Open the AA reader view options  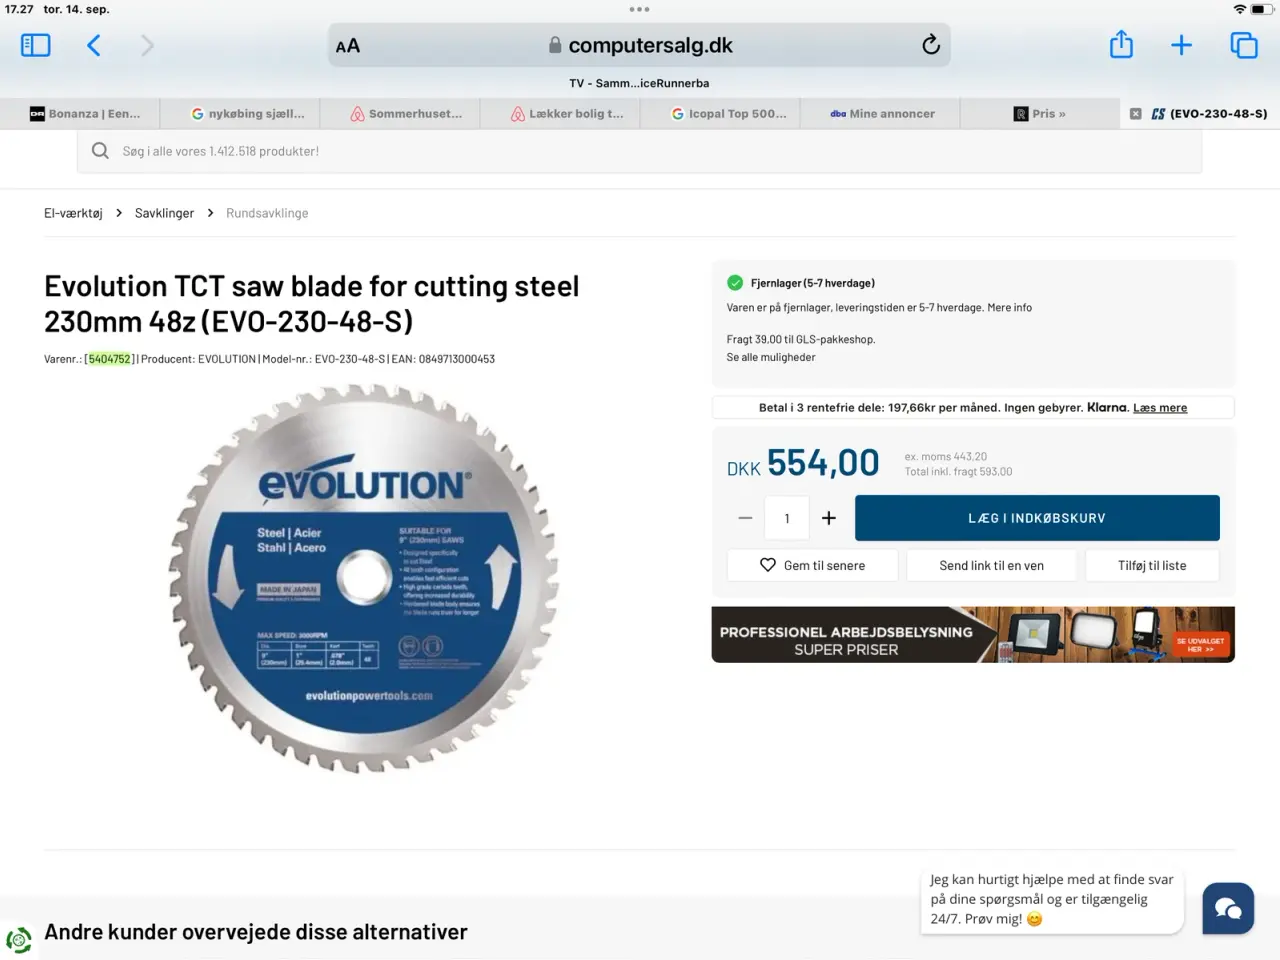click(348, 46)
